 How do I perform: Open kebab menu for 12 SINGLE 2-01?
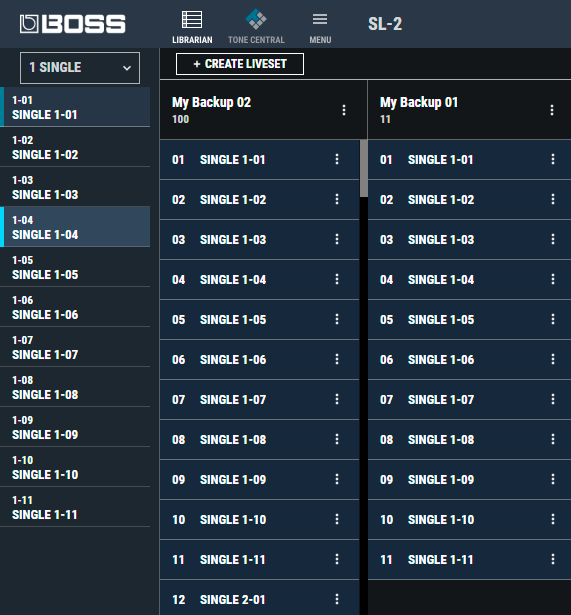(337, 599)
